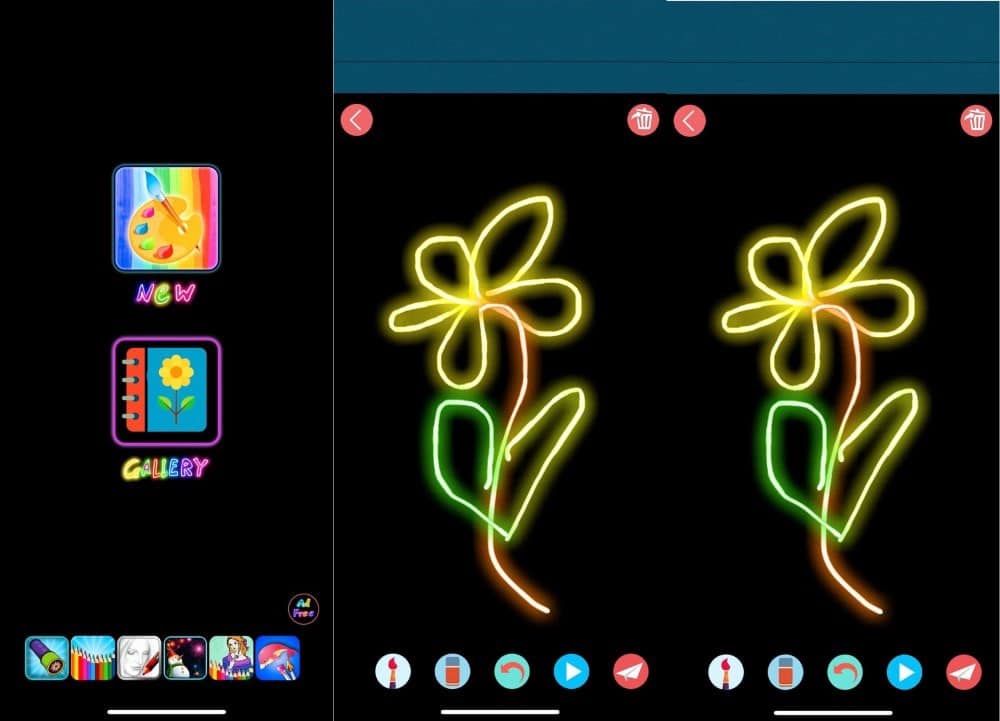Play the left drawing replay
This screenshot has width=1000, height=721.
(571, 671)
